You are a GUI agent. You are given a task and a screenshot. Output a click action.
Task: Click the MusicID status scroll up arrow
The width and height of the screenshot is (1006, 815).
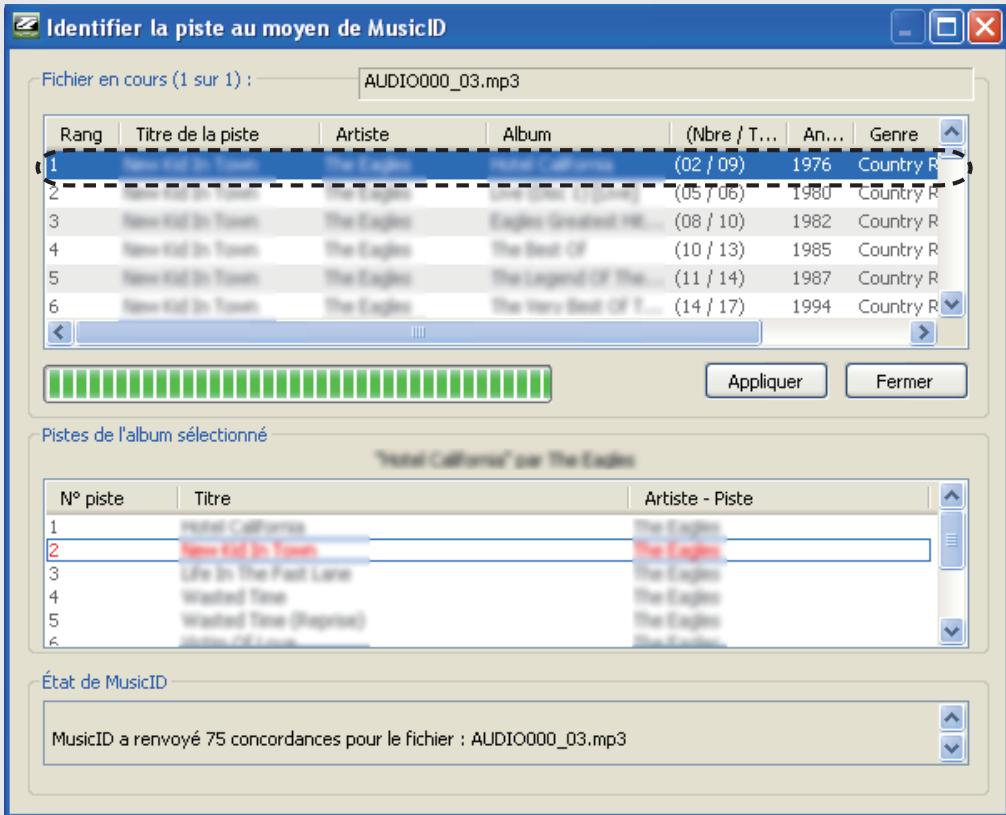951,717
